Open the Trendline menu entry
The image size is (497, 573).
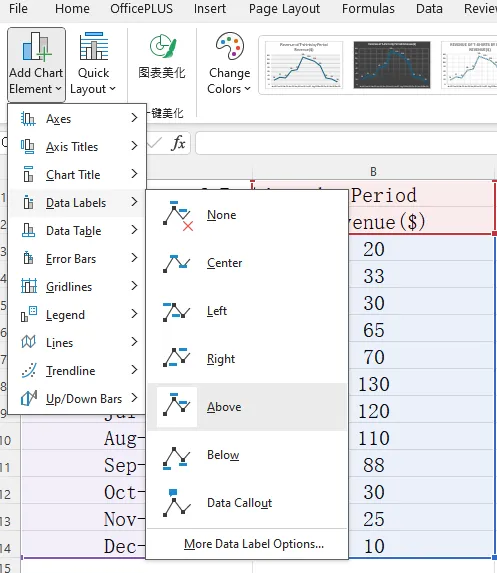tap(77, 371)
